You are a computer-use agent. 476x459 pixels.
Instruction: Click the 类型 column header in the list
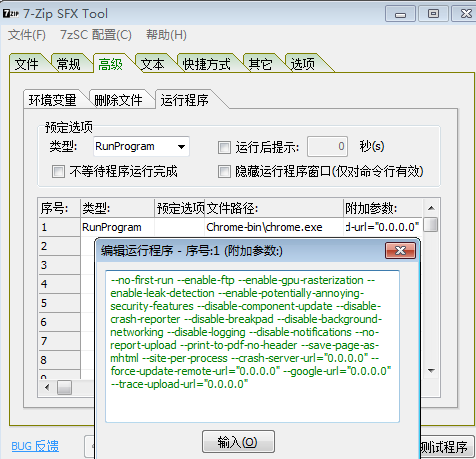click(x=117, y=208)
